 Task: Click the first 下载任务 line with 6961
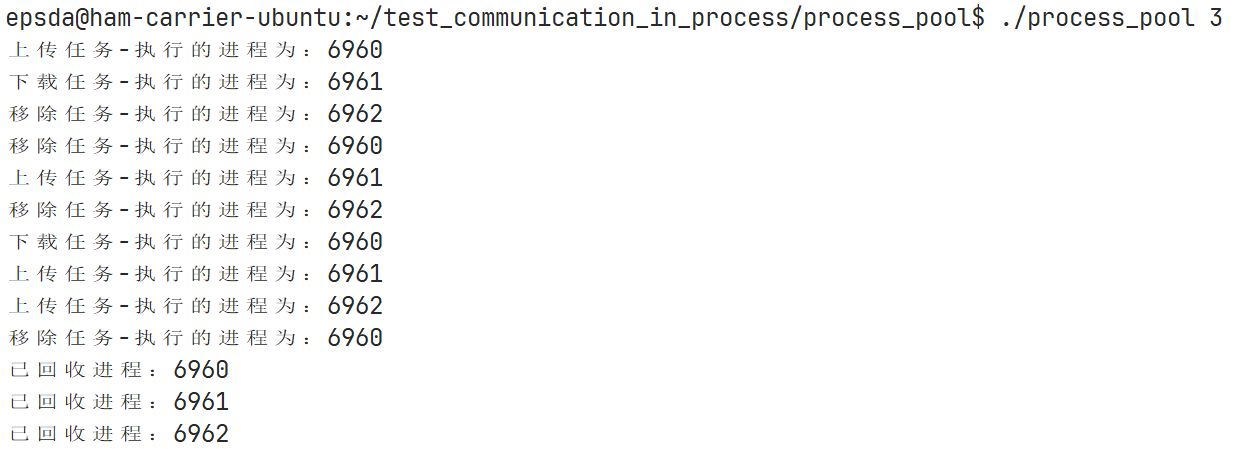point(195,82)
